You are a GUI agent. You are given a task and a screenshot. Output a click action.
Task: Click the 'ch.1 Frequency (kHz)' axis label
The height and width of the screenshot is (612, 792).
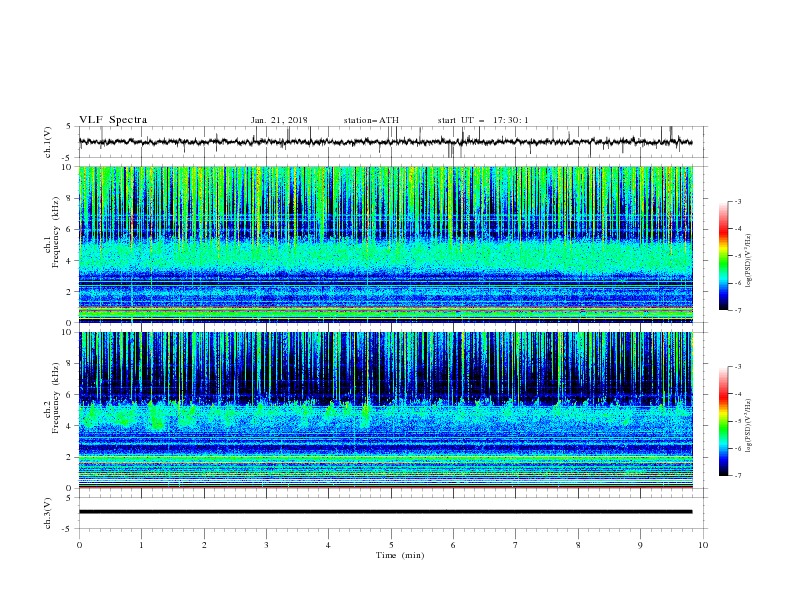pos(52,230)
